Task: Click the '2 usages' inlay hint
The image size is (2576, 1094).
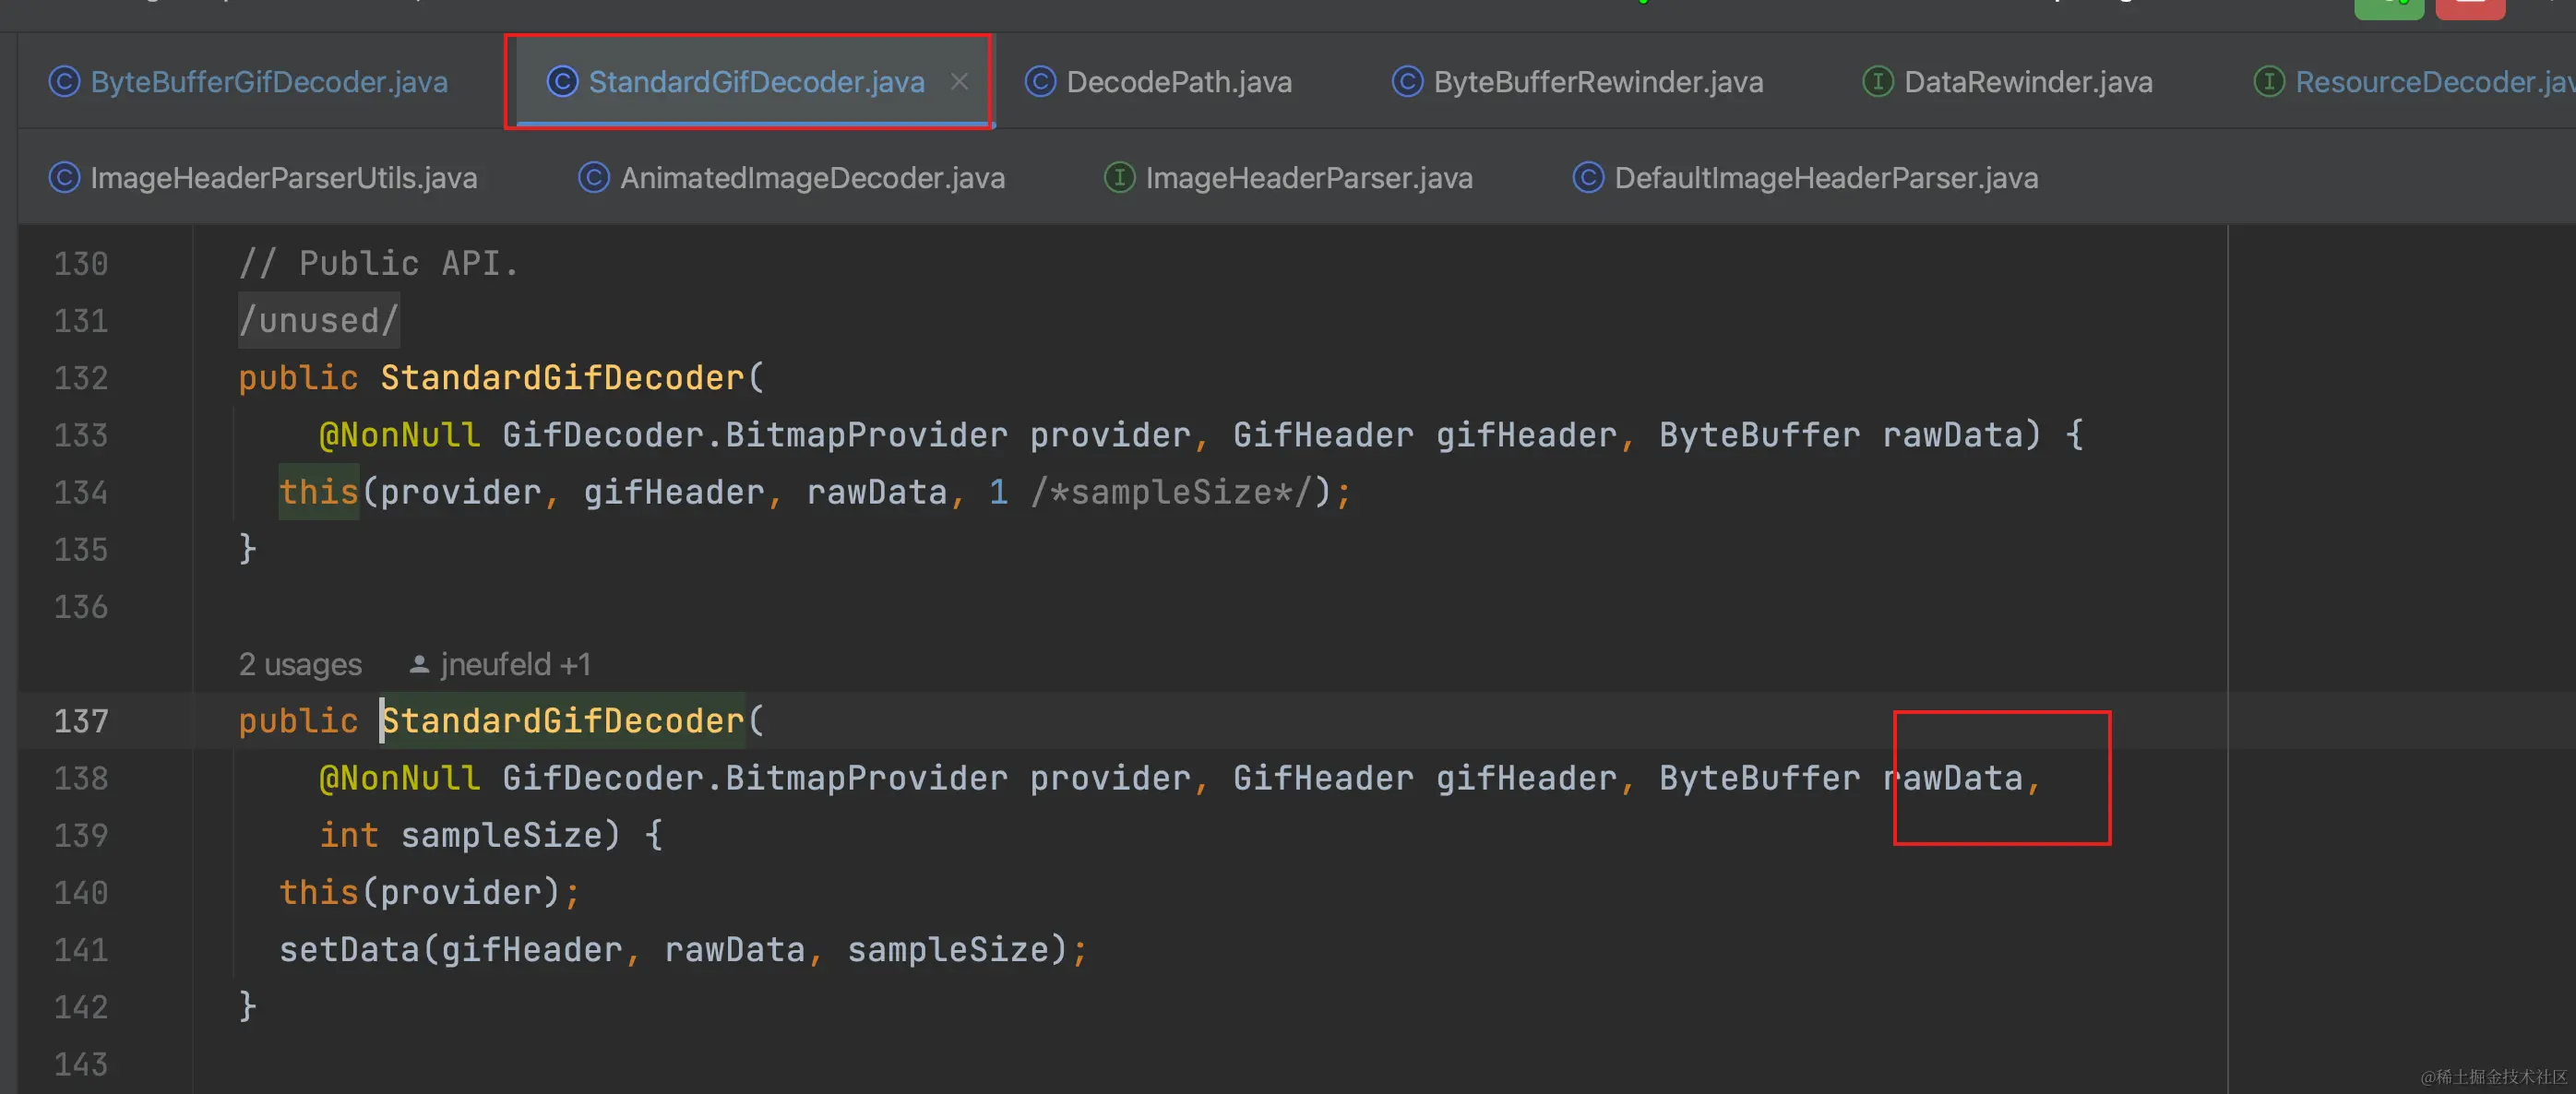Action: click(x=300, y=665)
